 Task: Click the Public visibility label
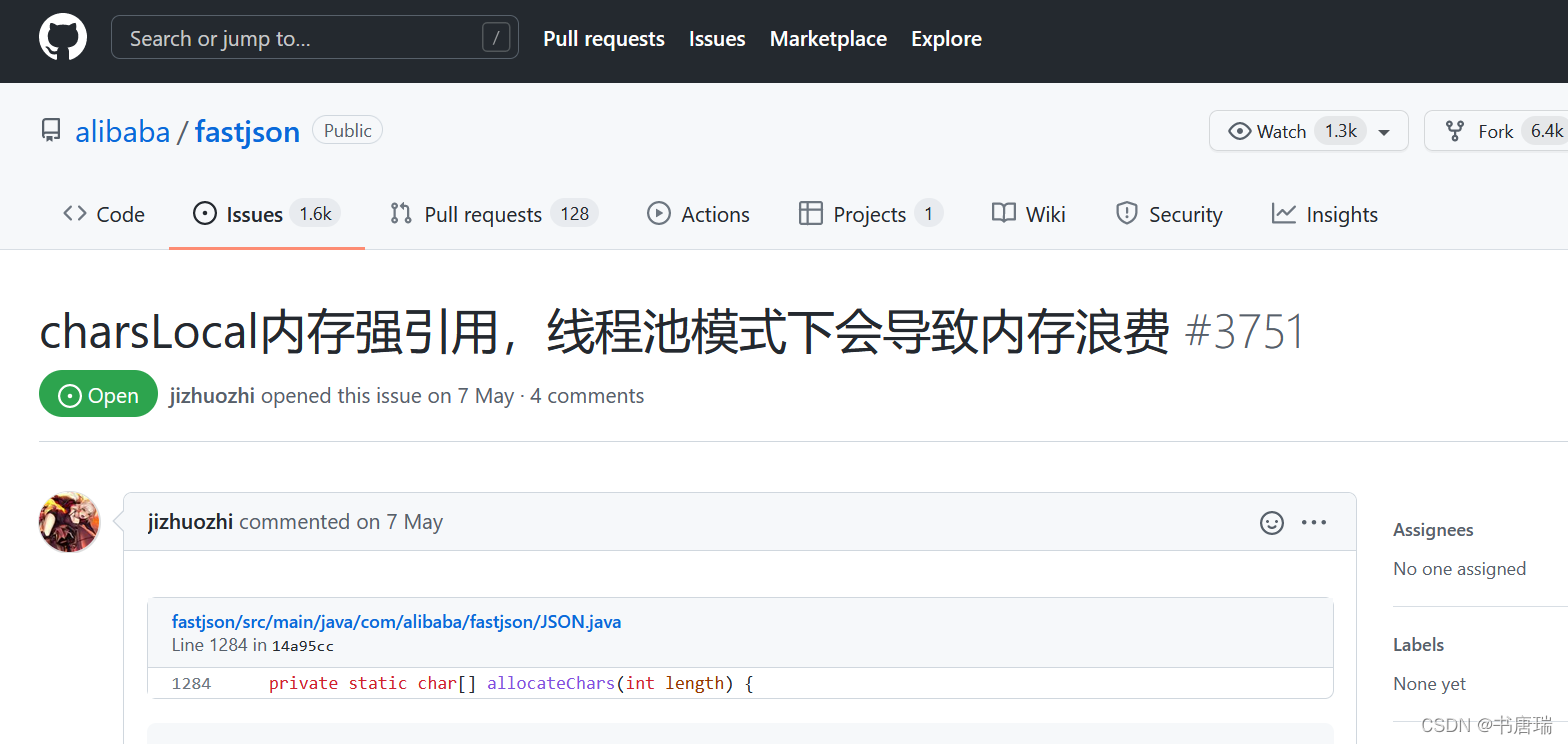[347, 131]
